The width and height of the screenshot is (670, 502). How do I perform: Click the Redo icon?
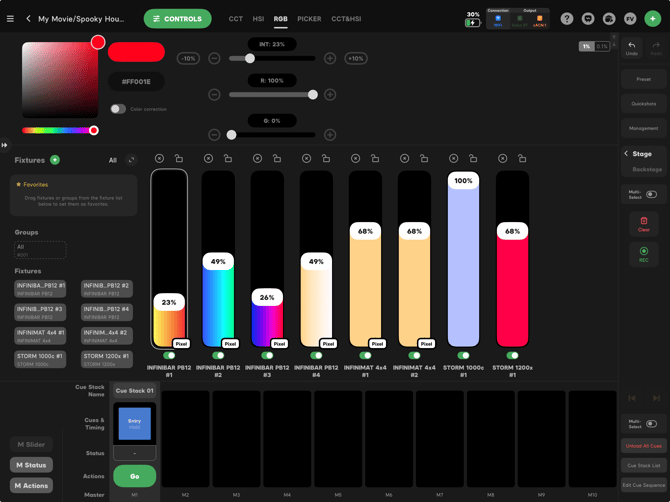pyautogui.click(x=656, y=48)
